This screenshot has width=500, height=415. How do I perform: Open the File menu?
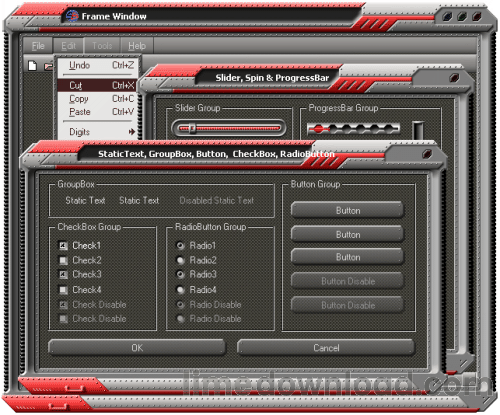[x=38, y=46]
